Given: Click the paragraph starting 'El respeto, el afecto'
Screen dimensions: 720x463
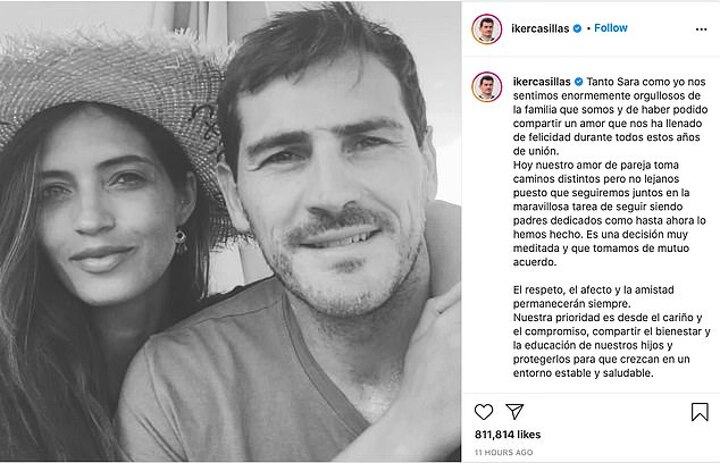Looking at the screenshot, I should 593,297.
